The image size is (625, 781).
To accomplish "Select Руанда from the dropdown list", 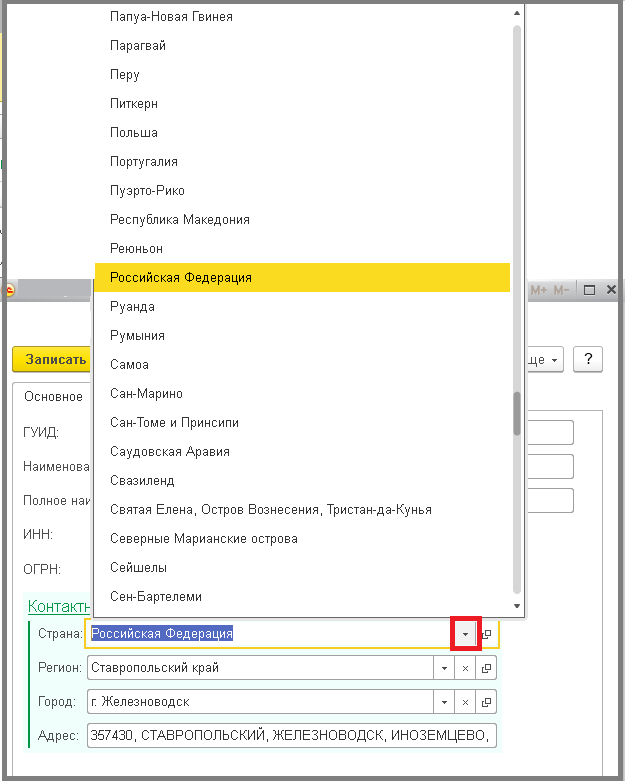I will tap(302, 306).
